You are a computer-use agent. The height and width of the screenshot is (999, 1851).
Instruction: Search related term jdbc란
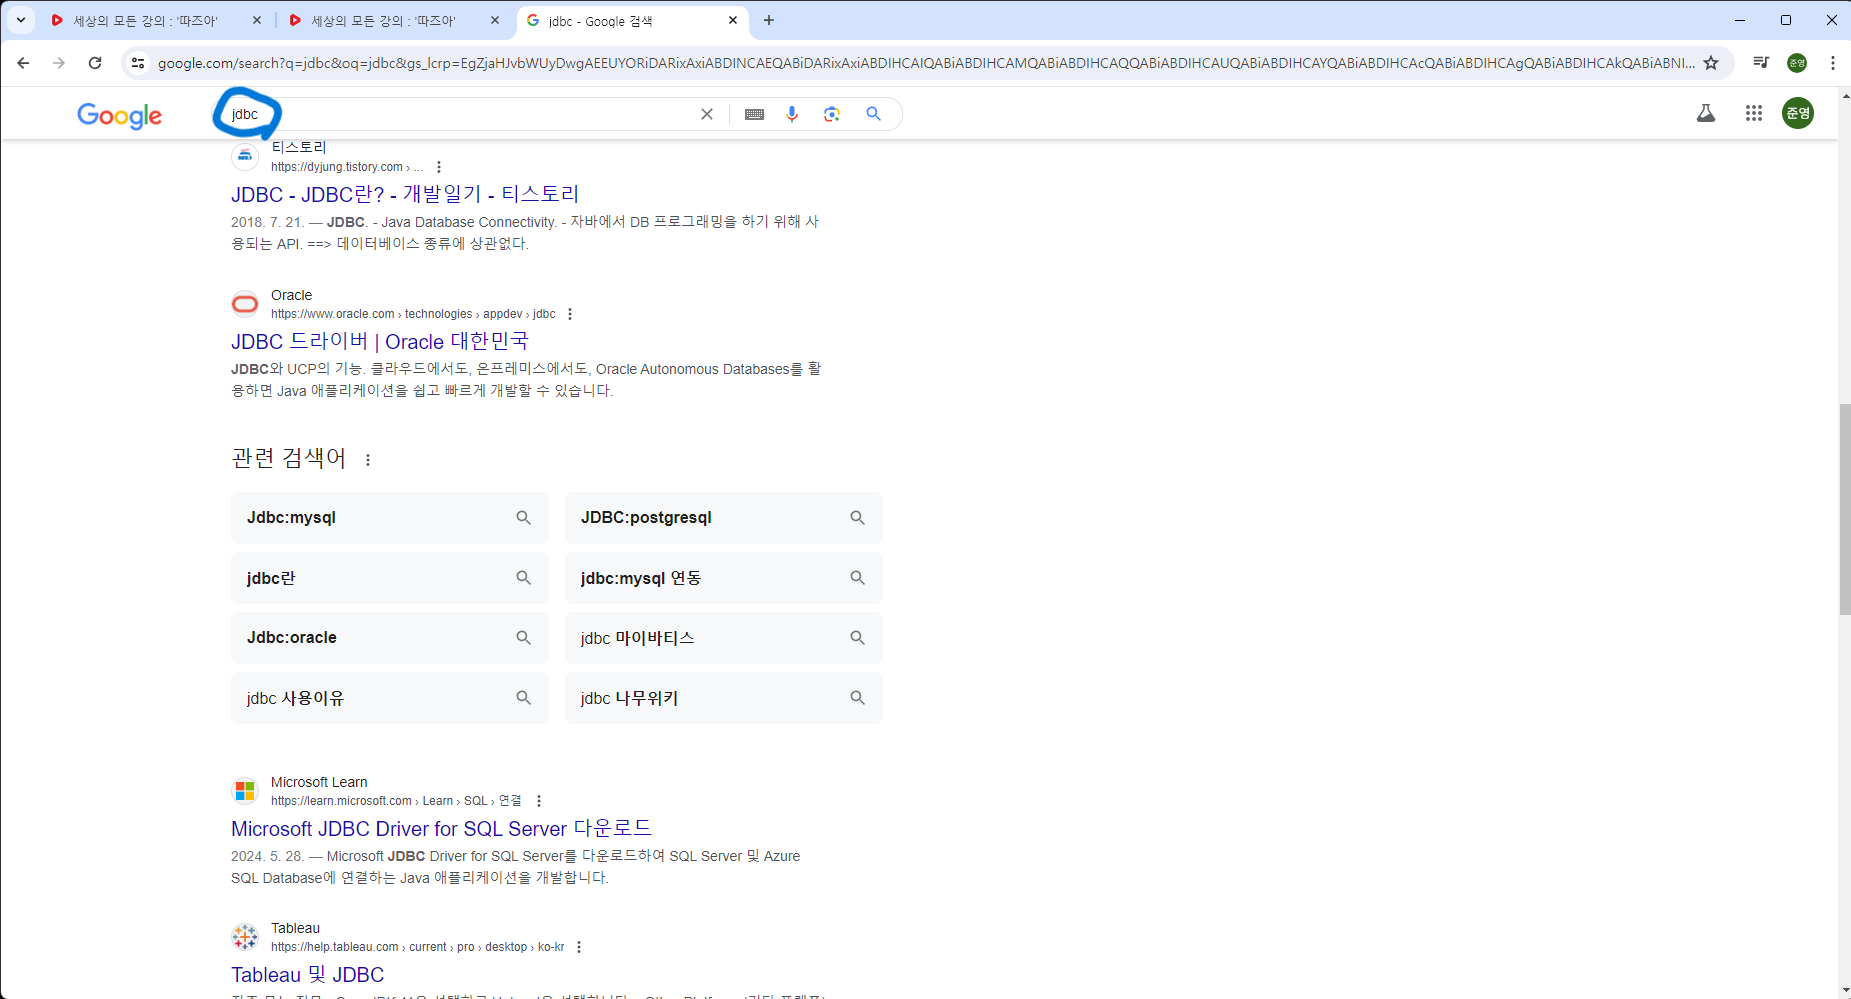tap(390, 578)
